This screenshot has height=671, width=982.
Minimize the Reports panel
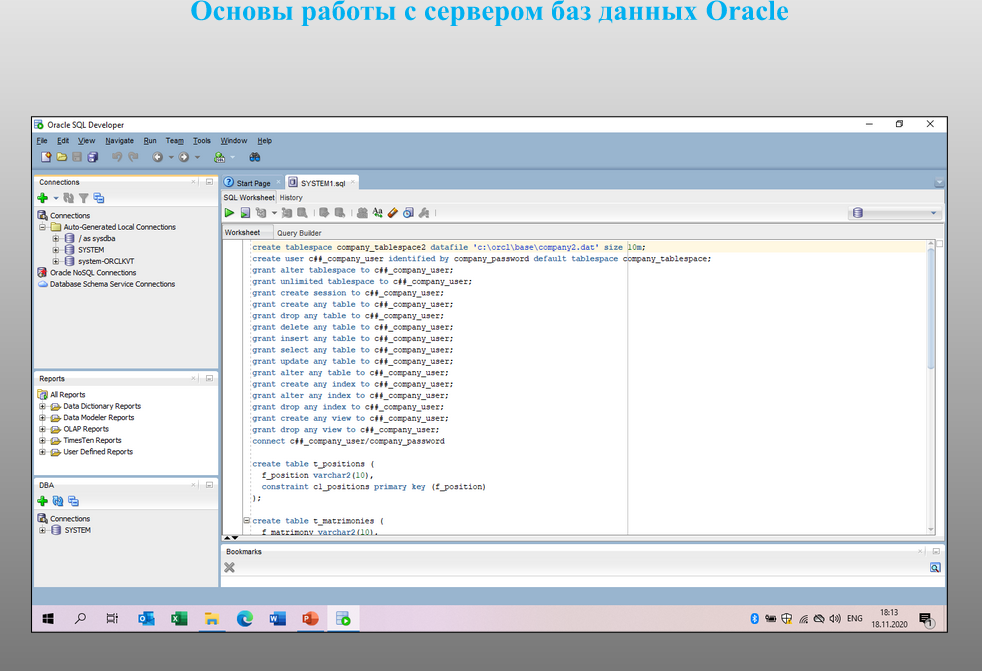click(x=209, y=378)
